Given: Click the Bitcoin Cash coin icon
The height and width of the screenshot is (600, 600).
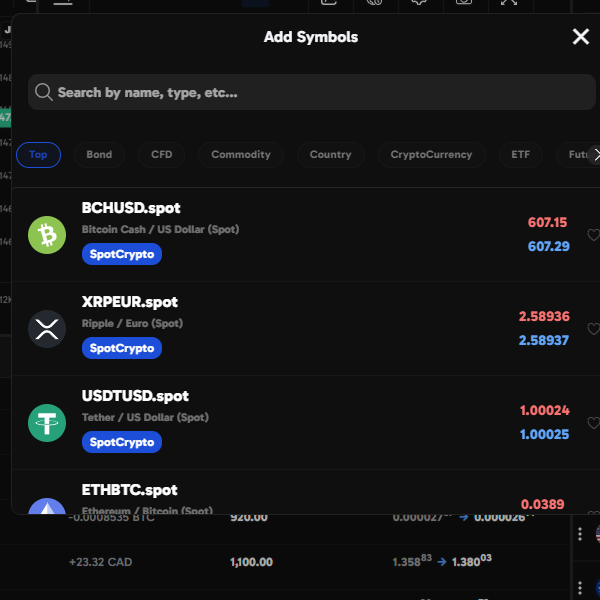Looking at the screenshot, I should point(47,235).
